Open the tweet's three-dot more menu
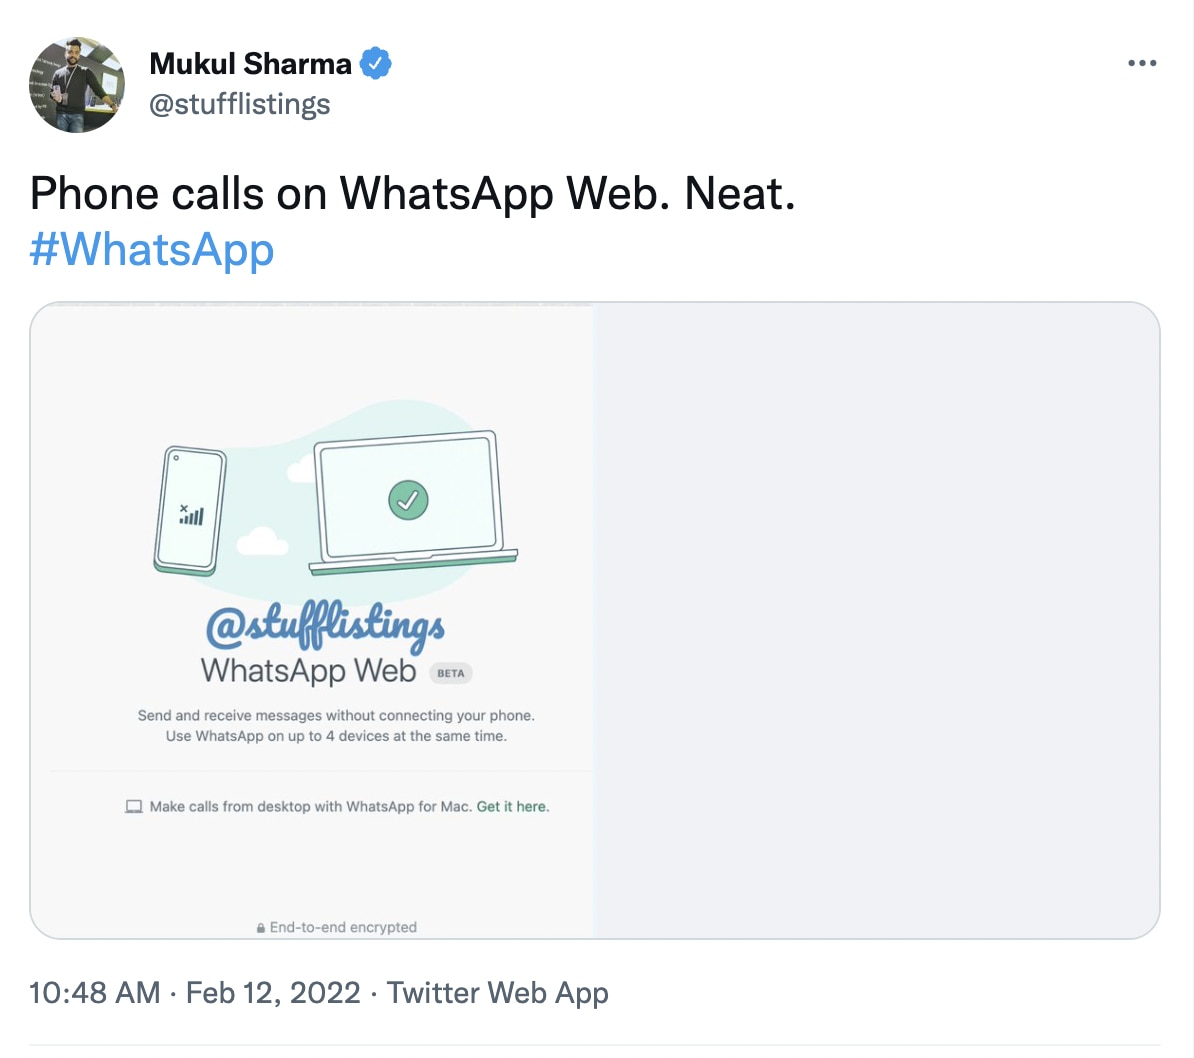The height and width of the screenshot is (1058, 1194). [1141, 63]
